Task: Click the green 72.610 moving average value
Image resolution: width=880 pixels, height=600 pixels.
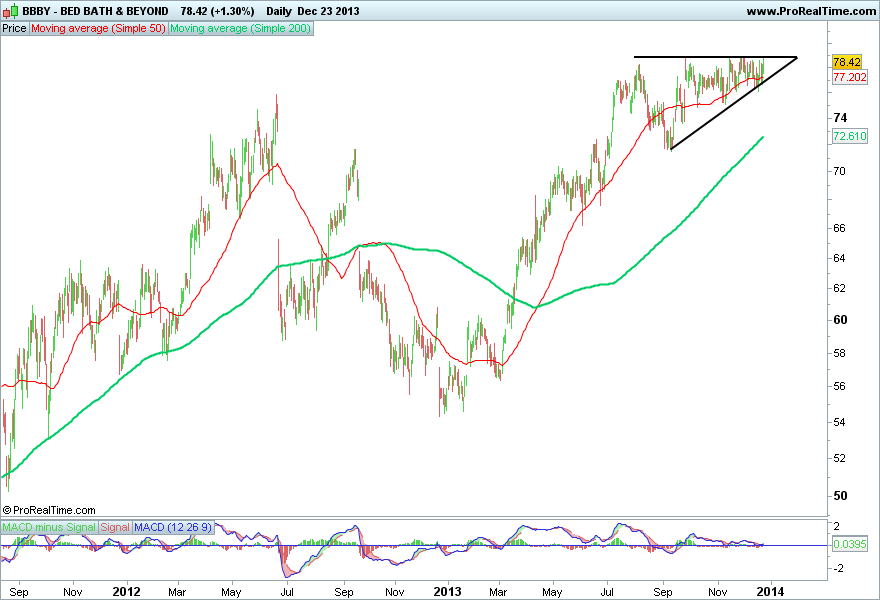Action: [x=850, y=136]
